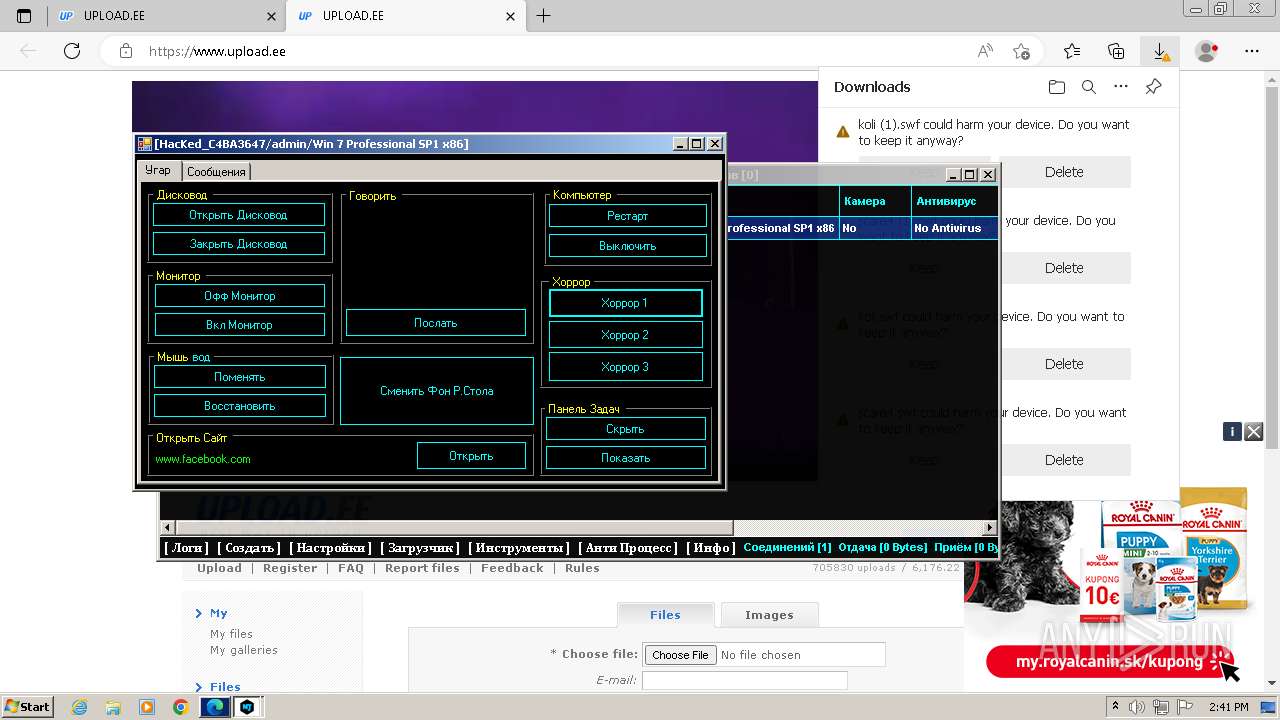Open the [ Инфо ] menu item
Viewport: 1280px width, 720px height.
tap(711, 548)
